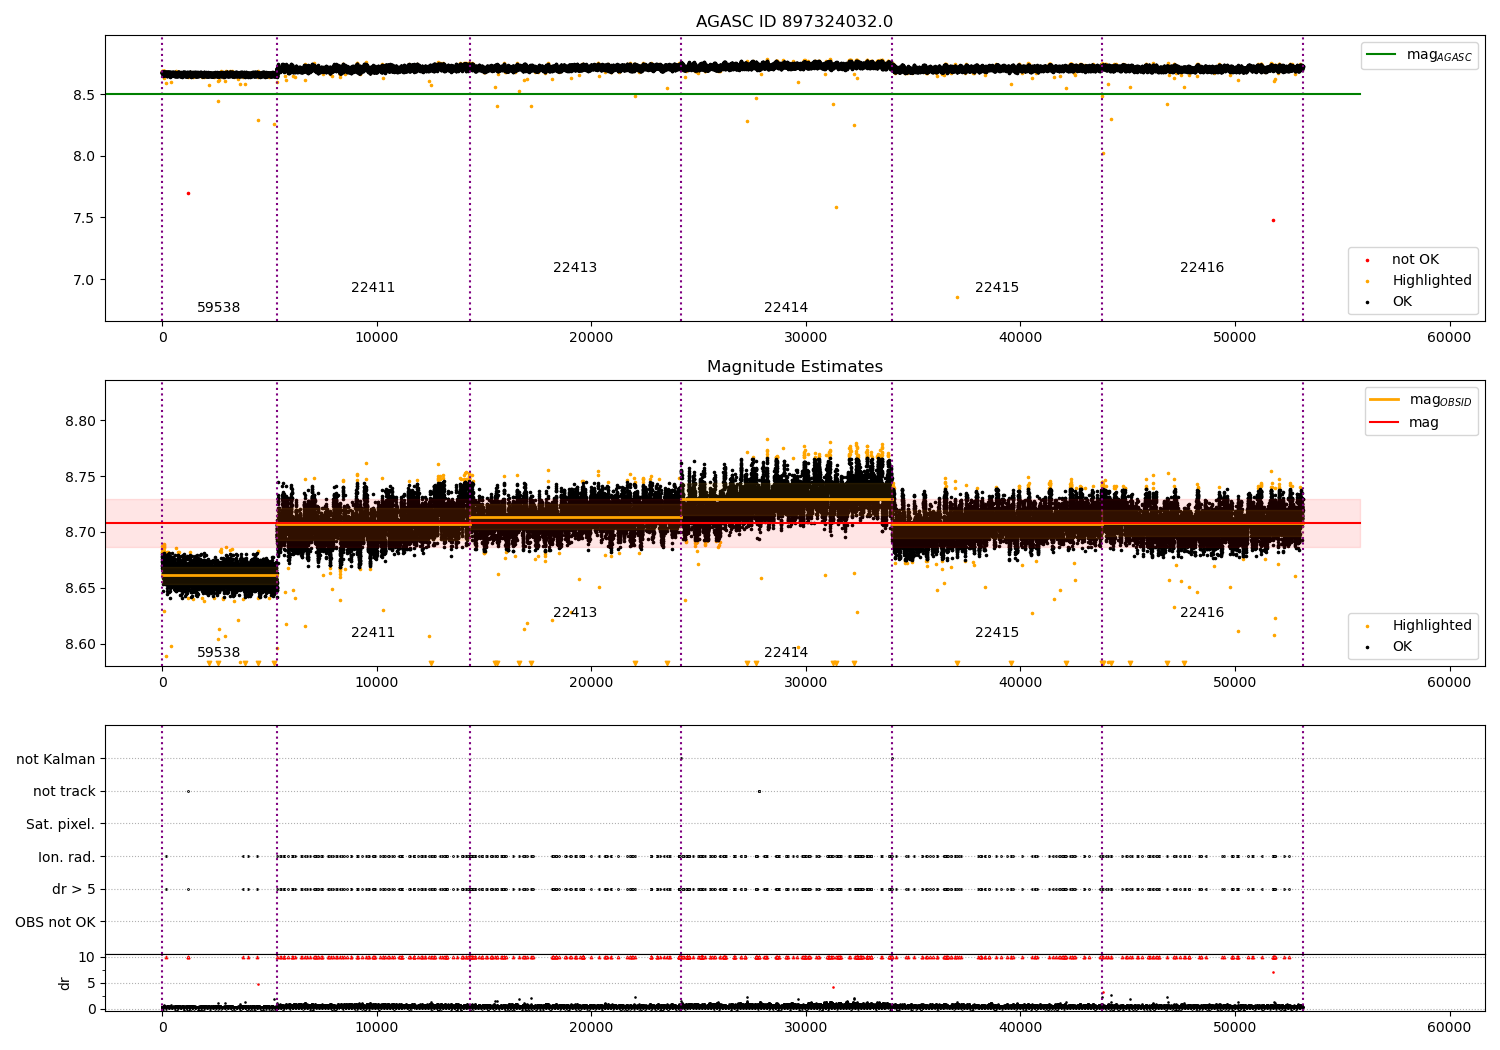
Task: Click x-axis tick 20000 under the bottom panel
Action: 591,1026
